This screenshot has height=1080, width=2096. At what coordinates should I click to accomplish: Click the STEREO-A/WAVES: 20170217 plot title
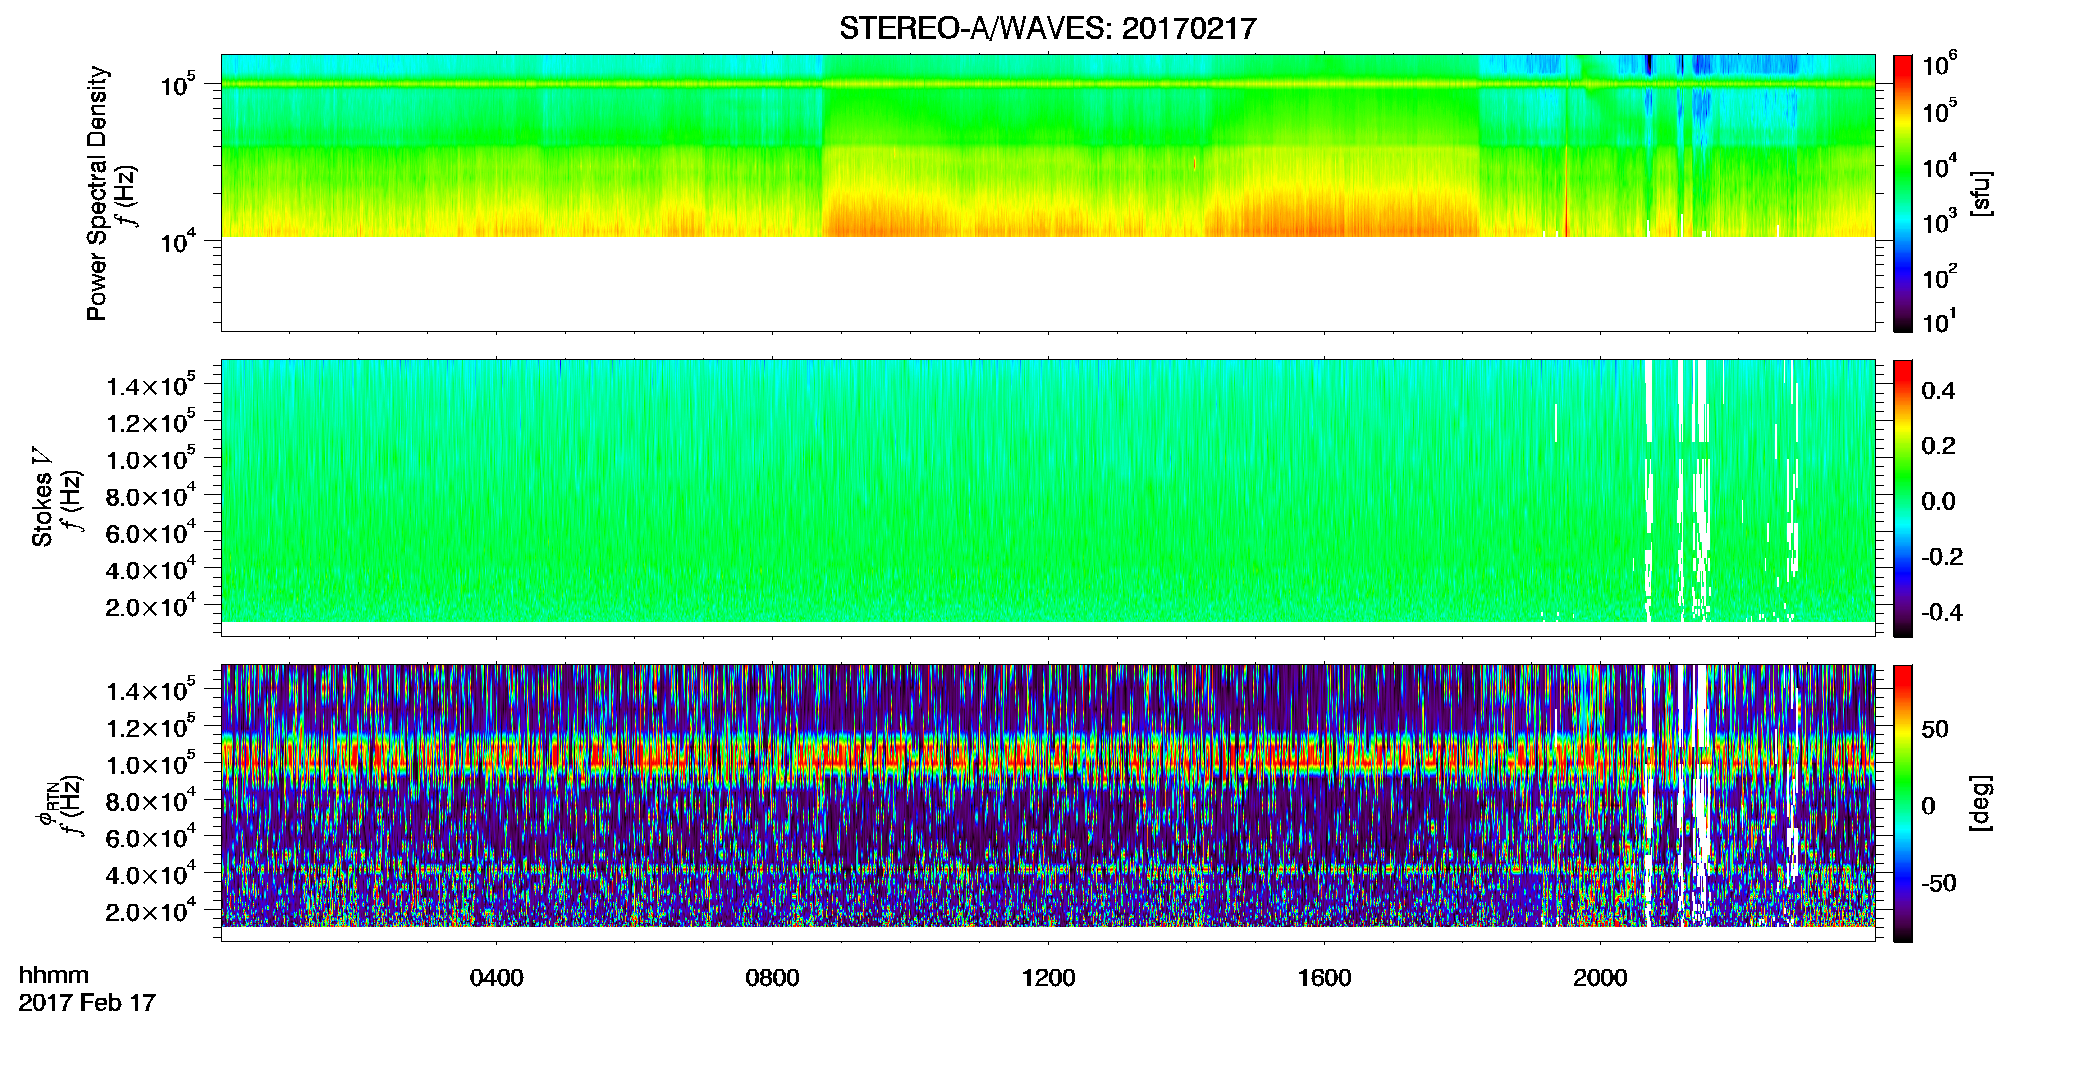pos(1047,28)
